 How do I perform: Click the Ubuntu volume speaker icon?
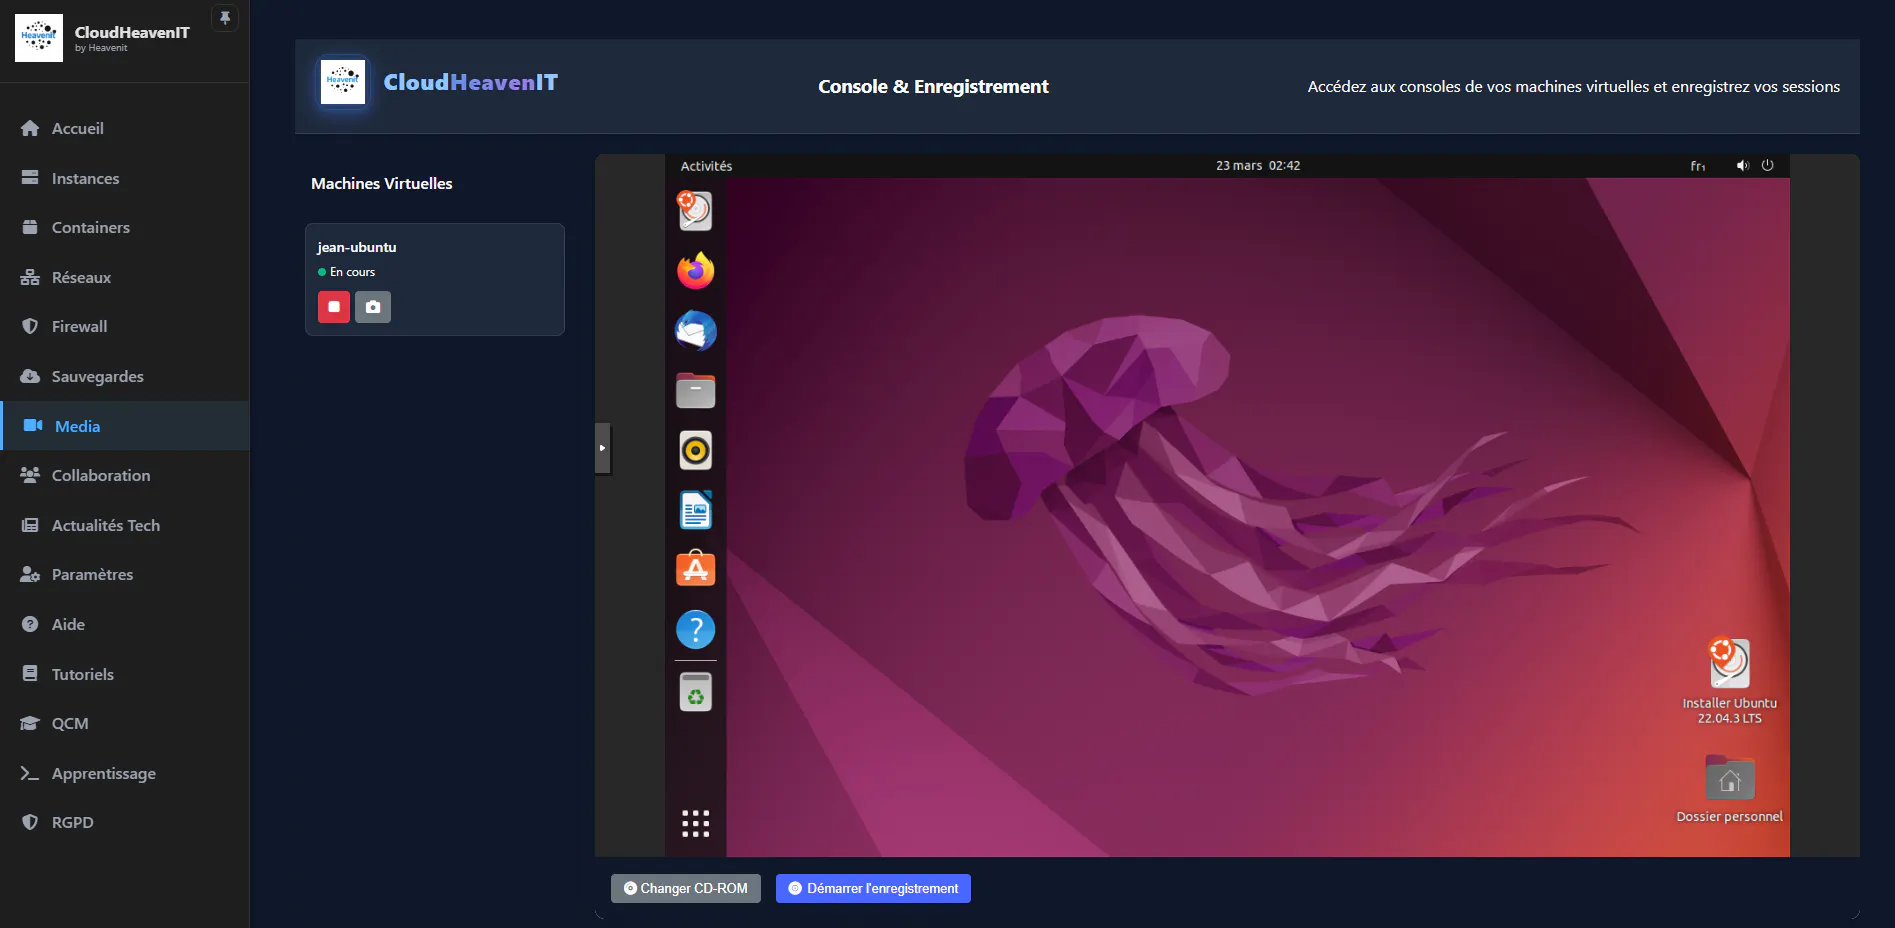[1742, 166]
